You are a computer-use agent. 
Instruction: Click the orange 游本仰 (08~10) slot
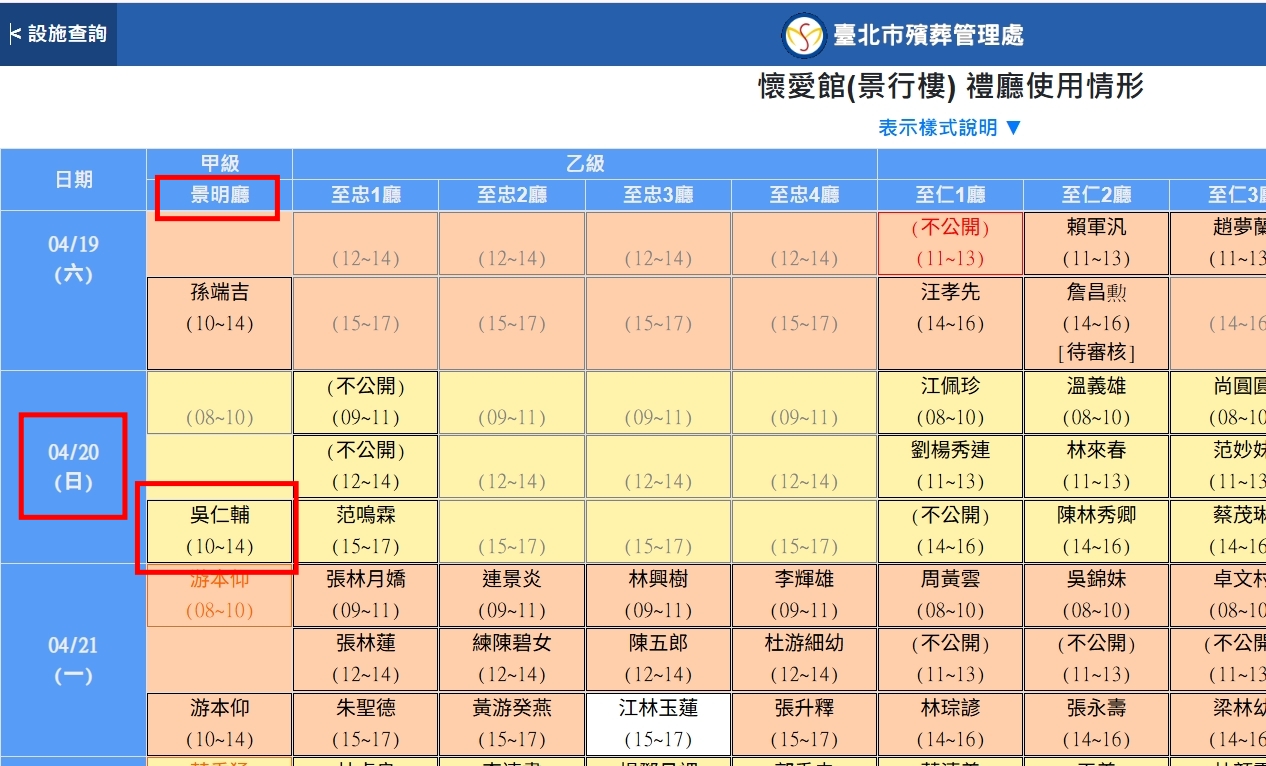tap(220, 595)
